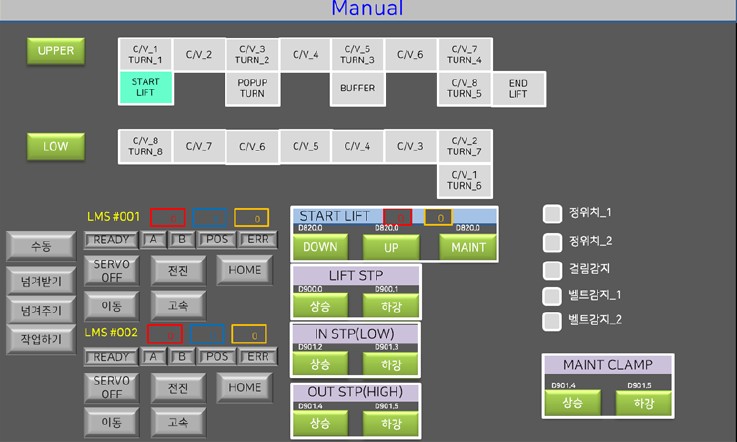Select the C/V_5 tile in LOW row

pos(306,146)
